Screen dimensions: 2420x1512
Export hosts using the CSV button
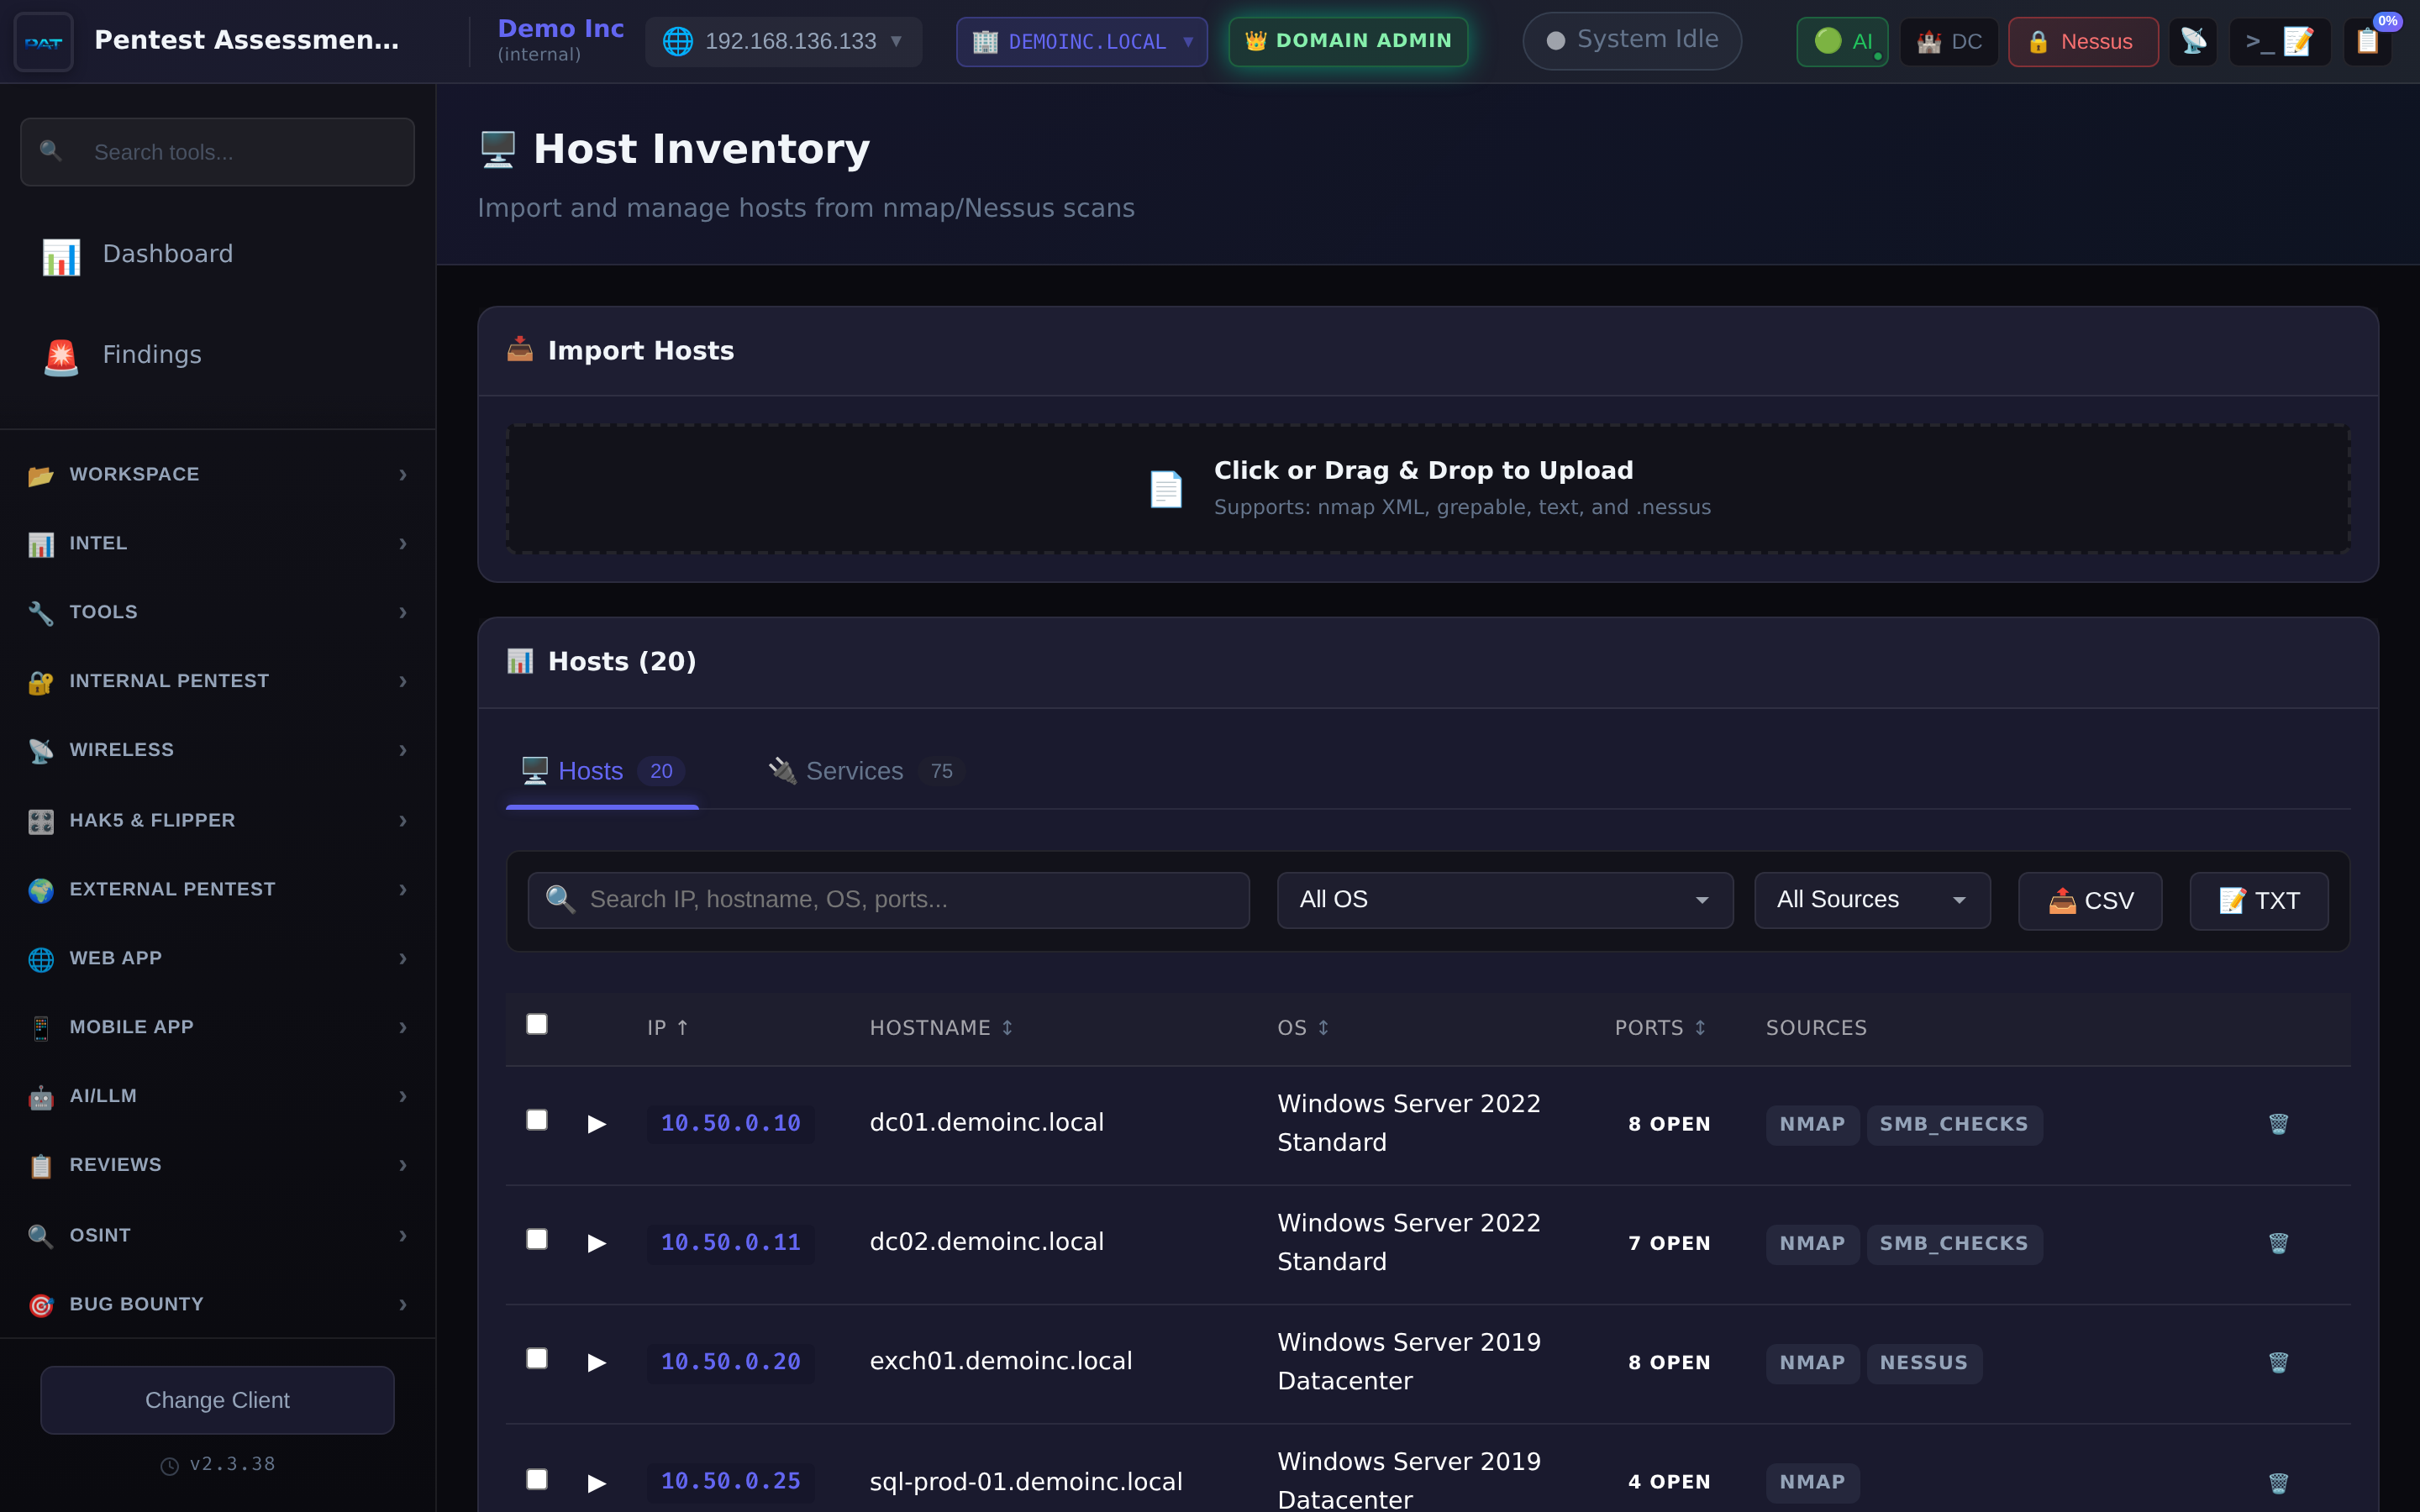2089,900
